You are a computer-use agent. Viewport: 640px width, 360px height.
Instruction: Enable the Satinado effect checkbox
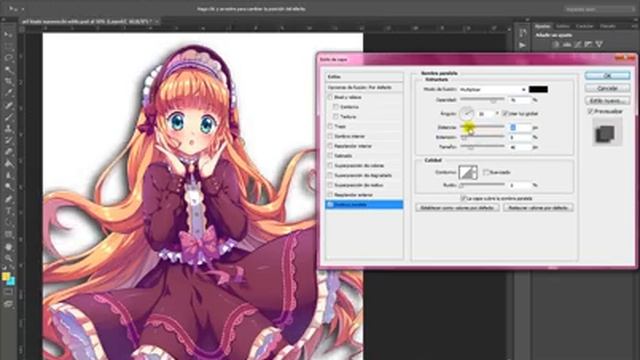(x=330, y=156)
